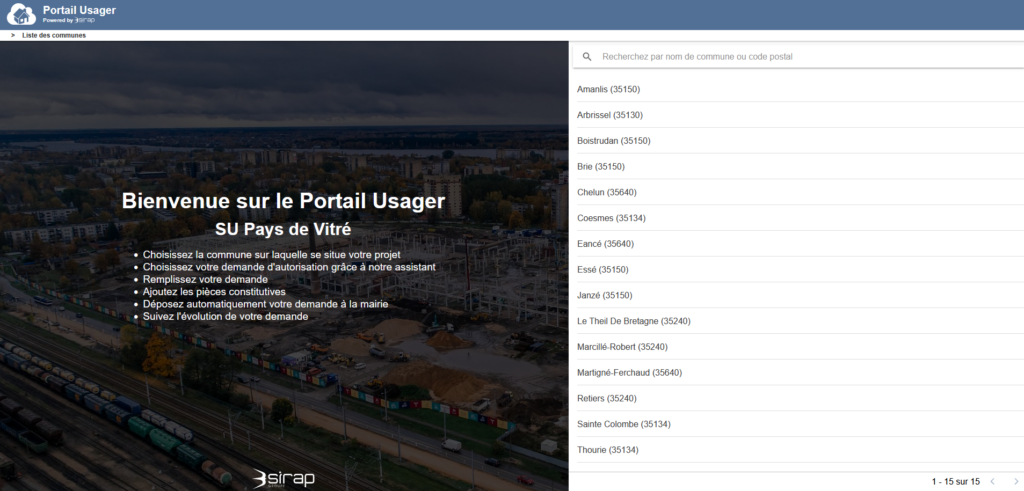This screenshot has height=491, width=1024.
Task: Pick Thourie (35134) commune
Action: coord(608,450)
